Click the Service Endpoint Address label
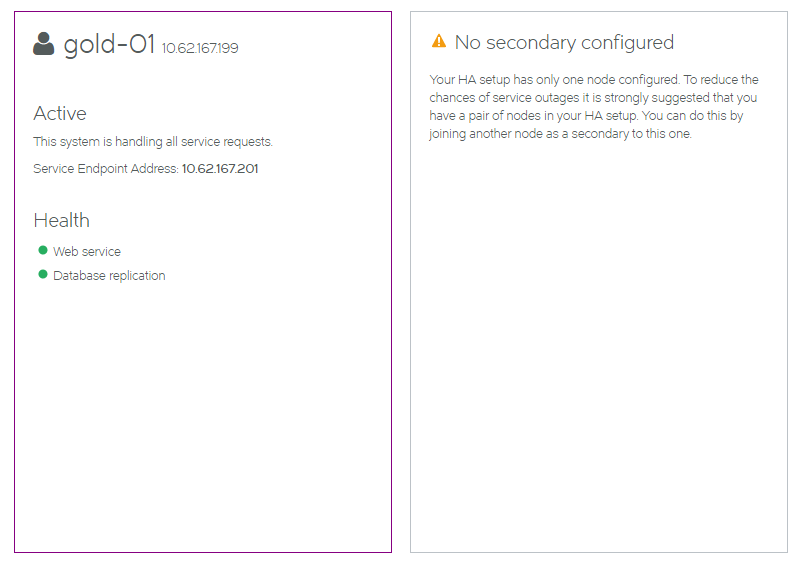Image resolution: width=801 pixels, height=568 pixels. click(106, 169)
